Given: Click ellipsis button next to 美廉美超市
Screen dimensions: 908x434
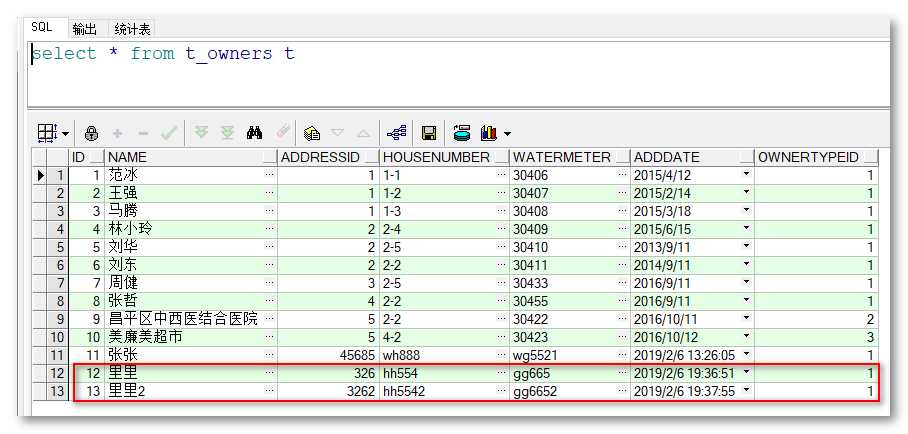Looking at the screenshot, I should [269, 336].
